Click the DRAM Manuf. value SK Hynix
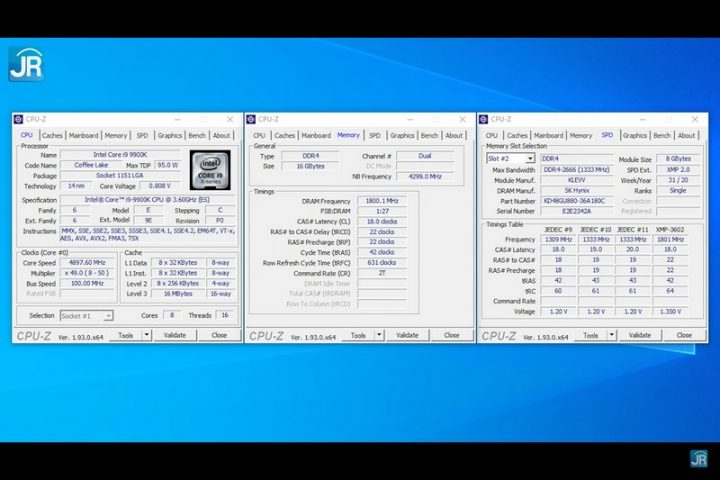This screenshot has height=480, width=720. [577, 190]
